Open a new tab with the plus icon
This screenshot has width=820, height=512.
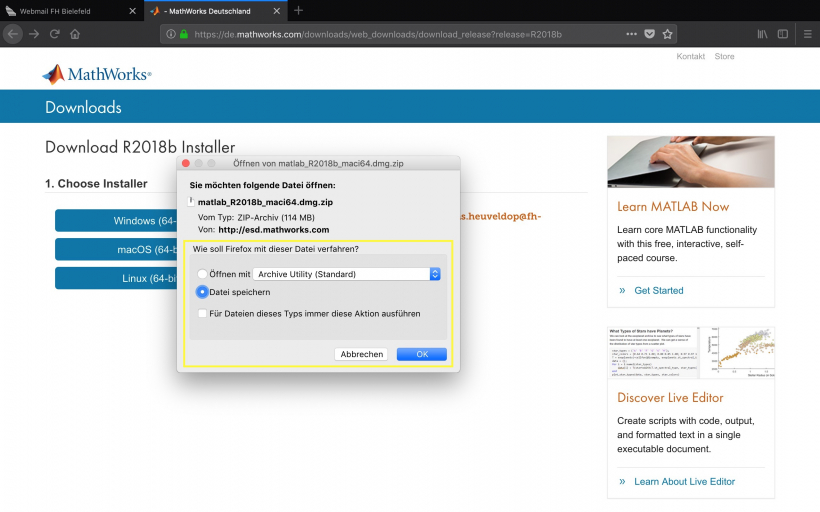[298, 10]
